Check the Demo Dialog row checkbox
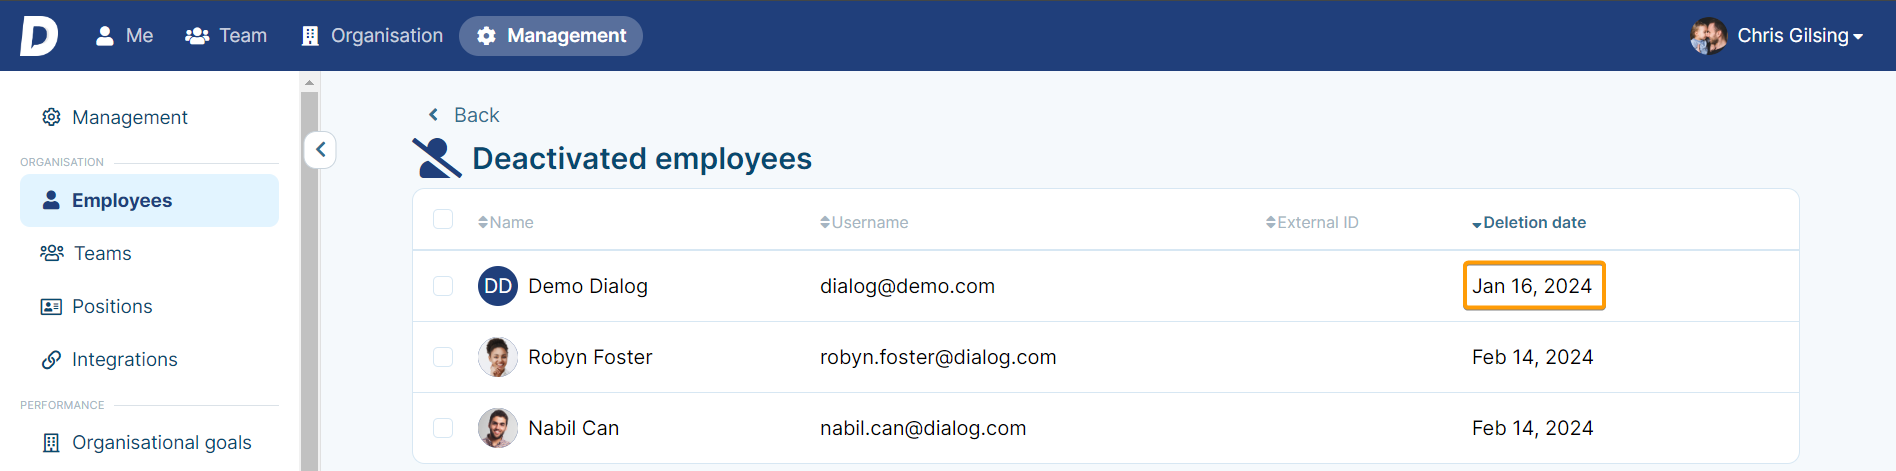The height and width of the screenshot is (471, 1896). pos(443,286)
